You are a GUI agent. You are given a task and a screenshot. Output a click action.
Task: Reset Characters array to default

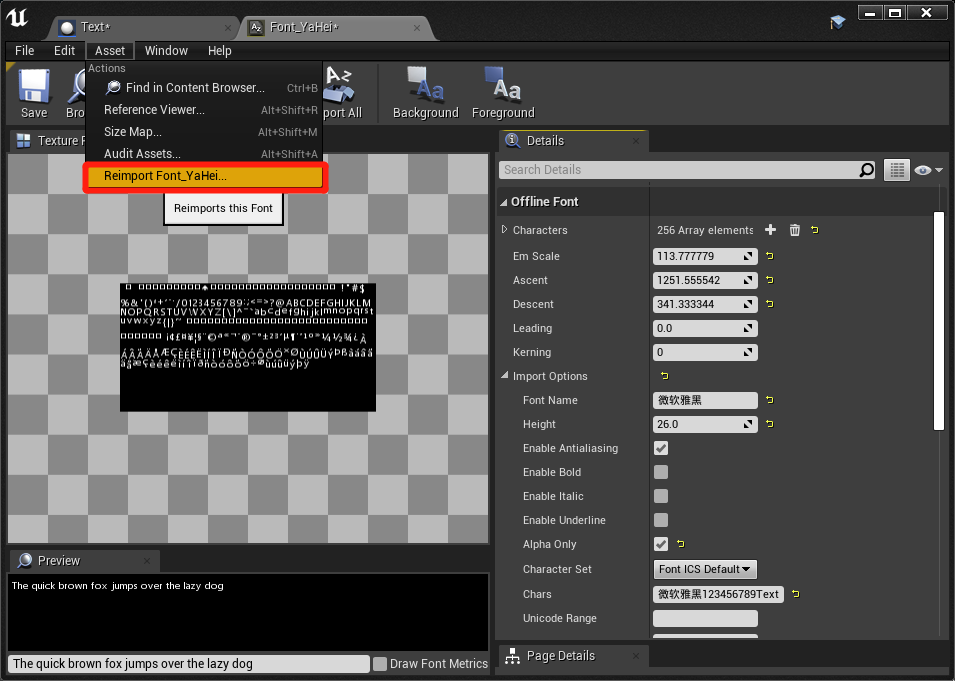point(814,230)
